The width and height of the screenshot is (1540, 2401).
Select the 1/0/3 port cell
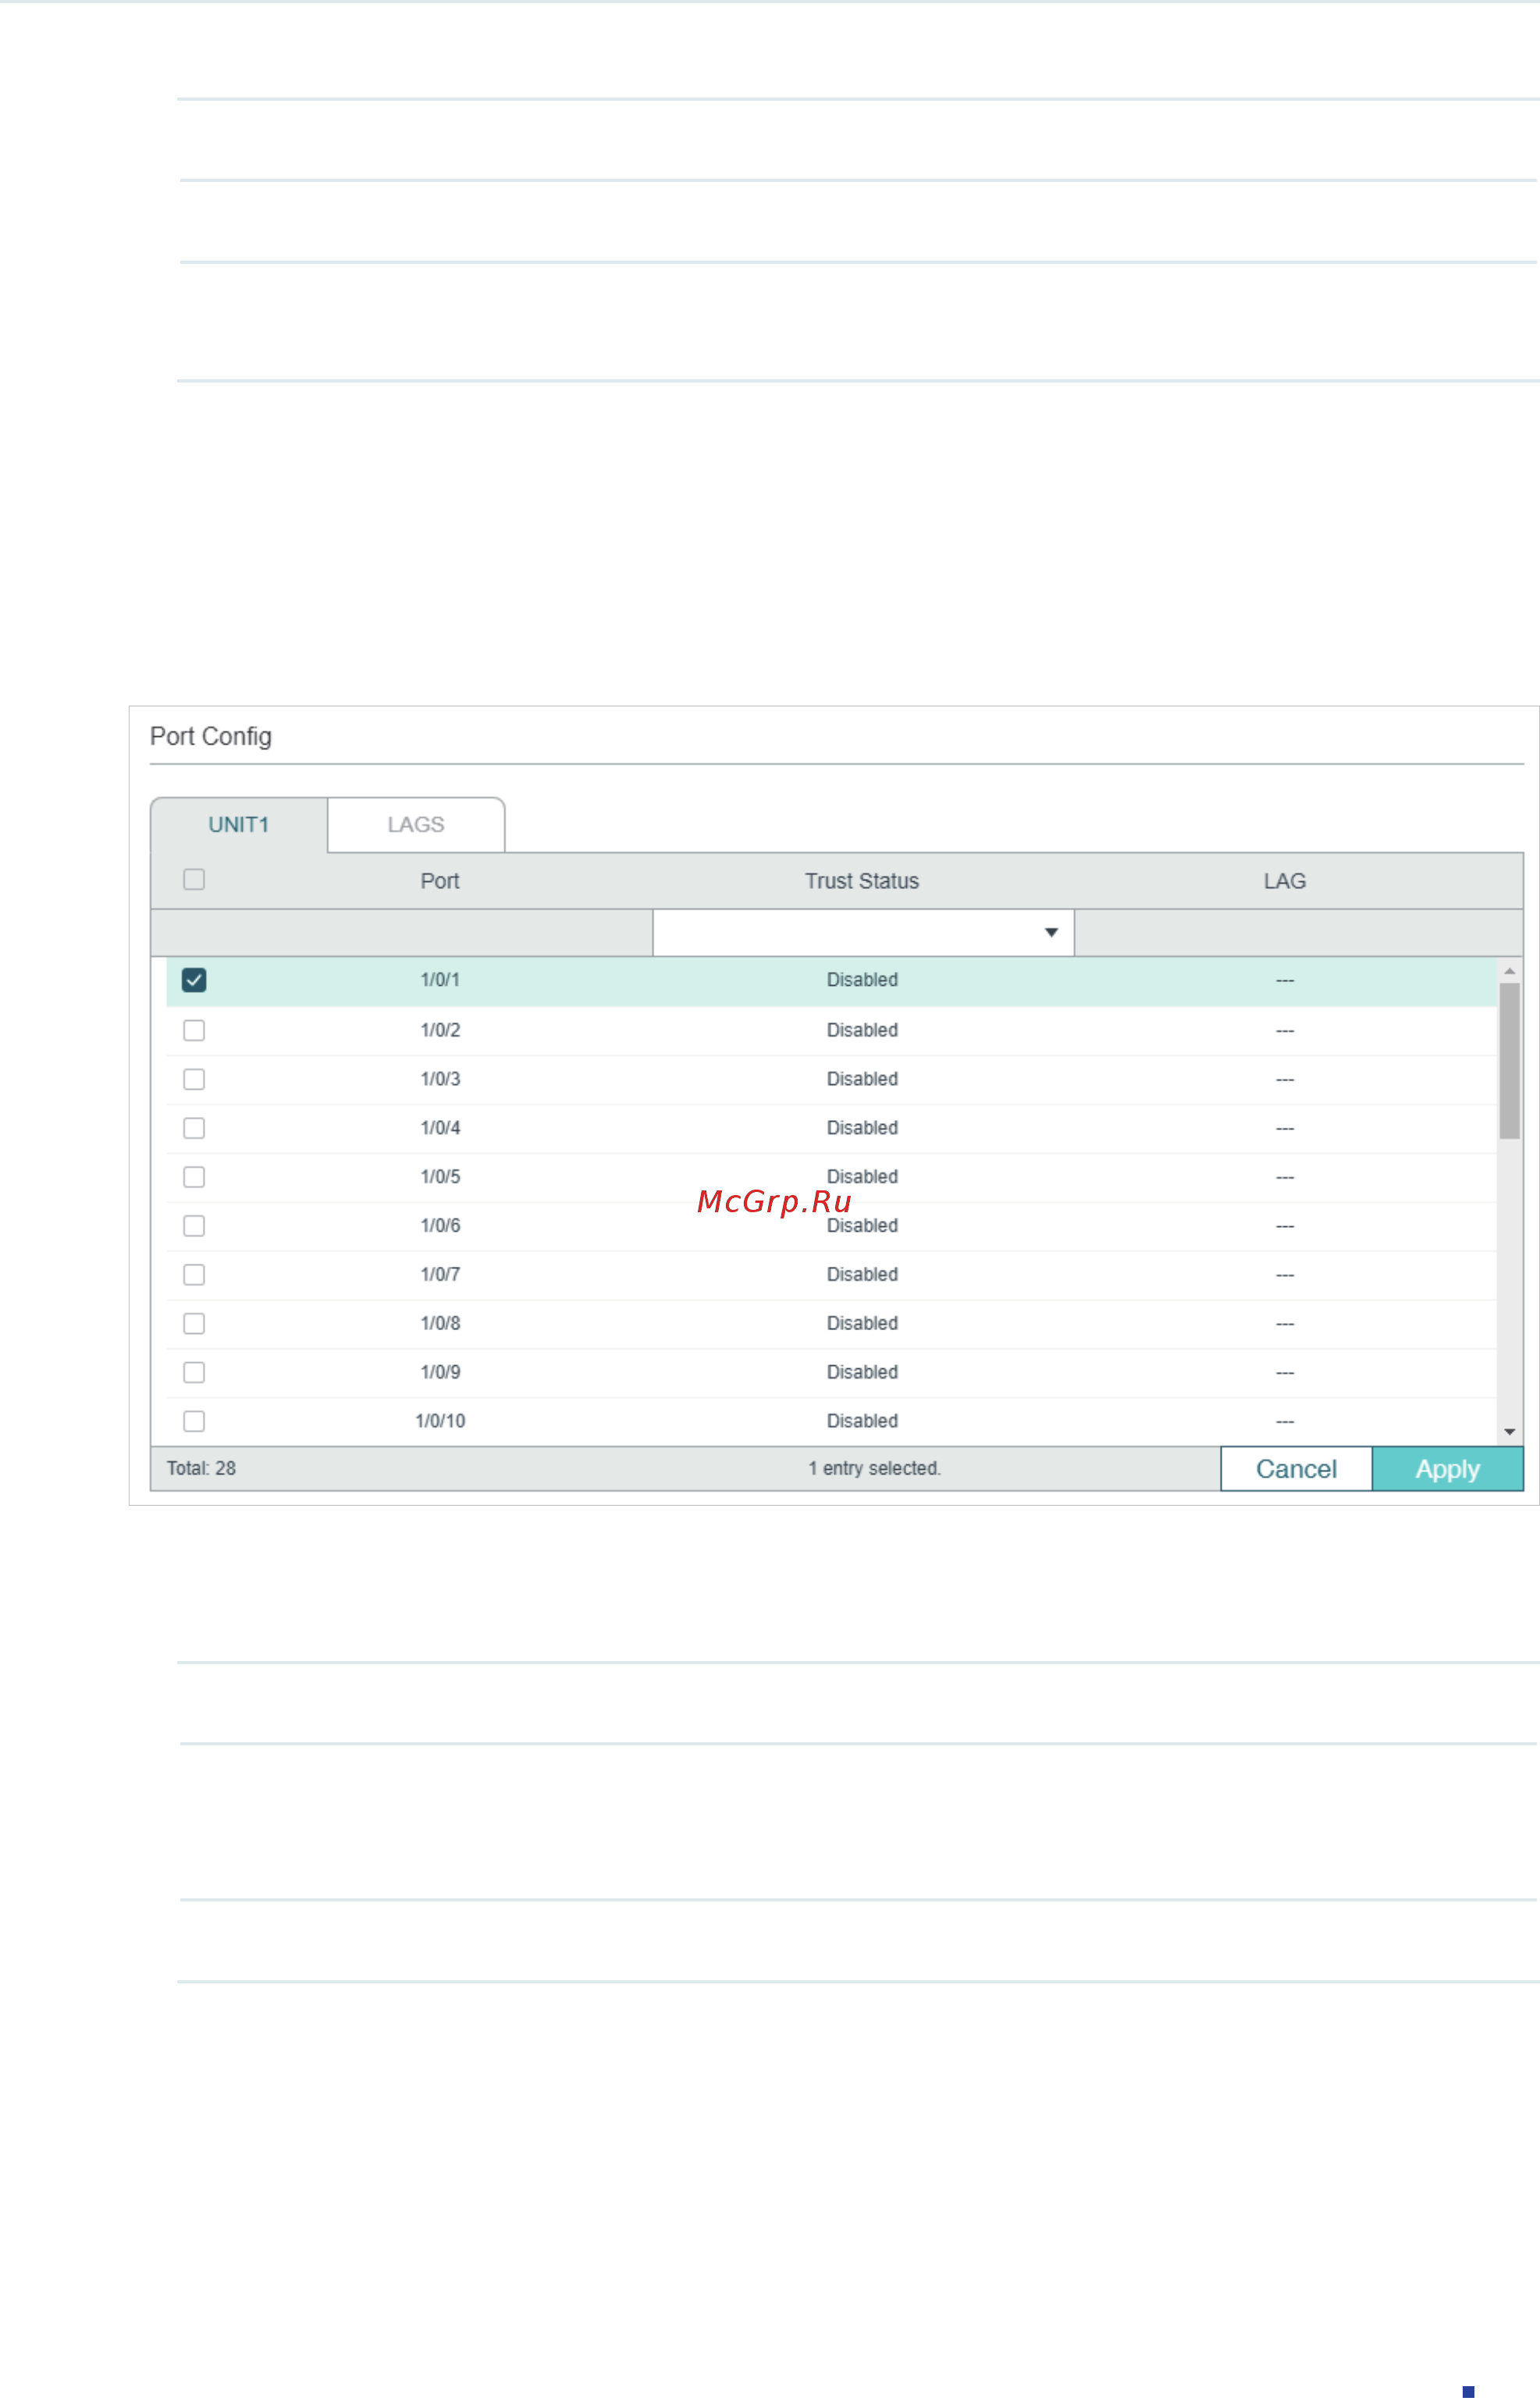(440, 1079)
